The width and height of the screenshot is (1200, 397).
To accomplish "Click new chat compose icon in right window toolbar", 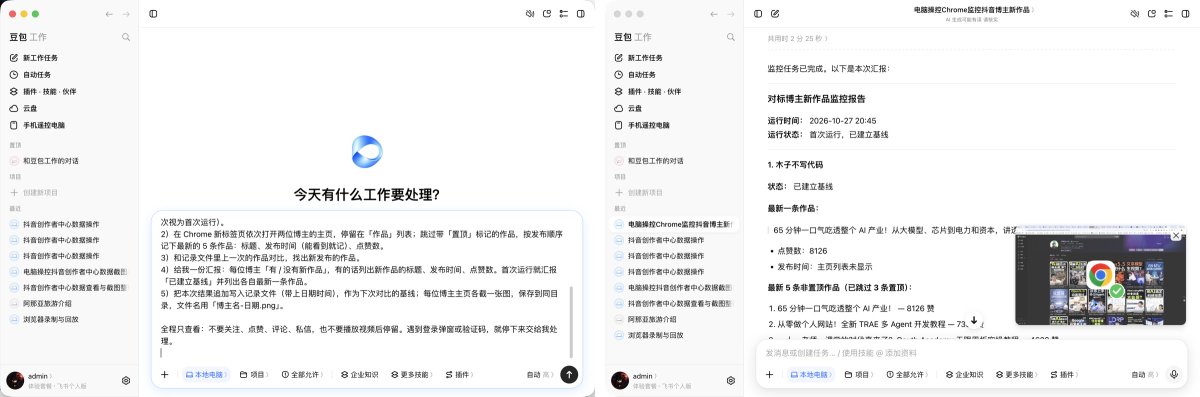I will pos(775,14).
